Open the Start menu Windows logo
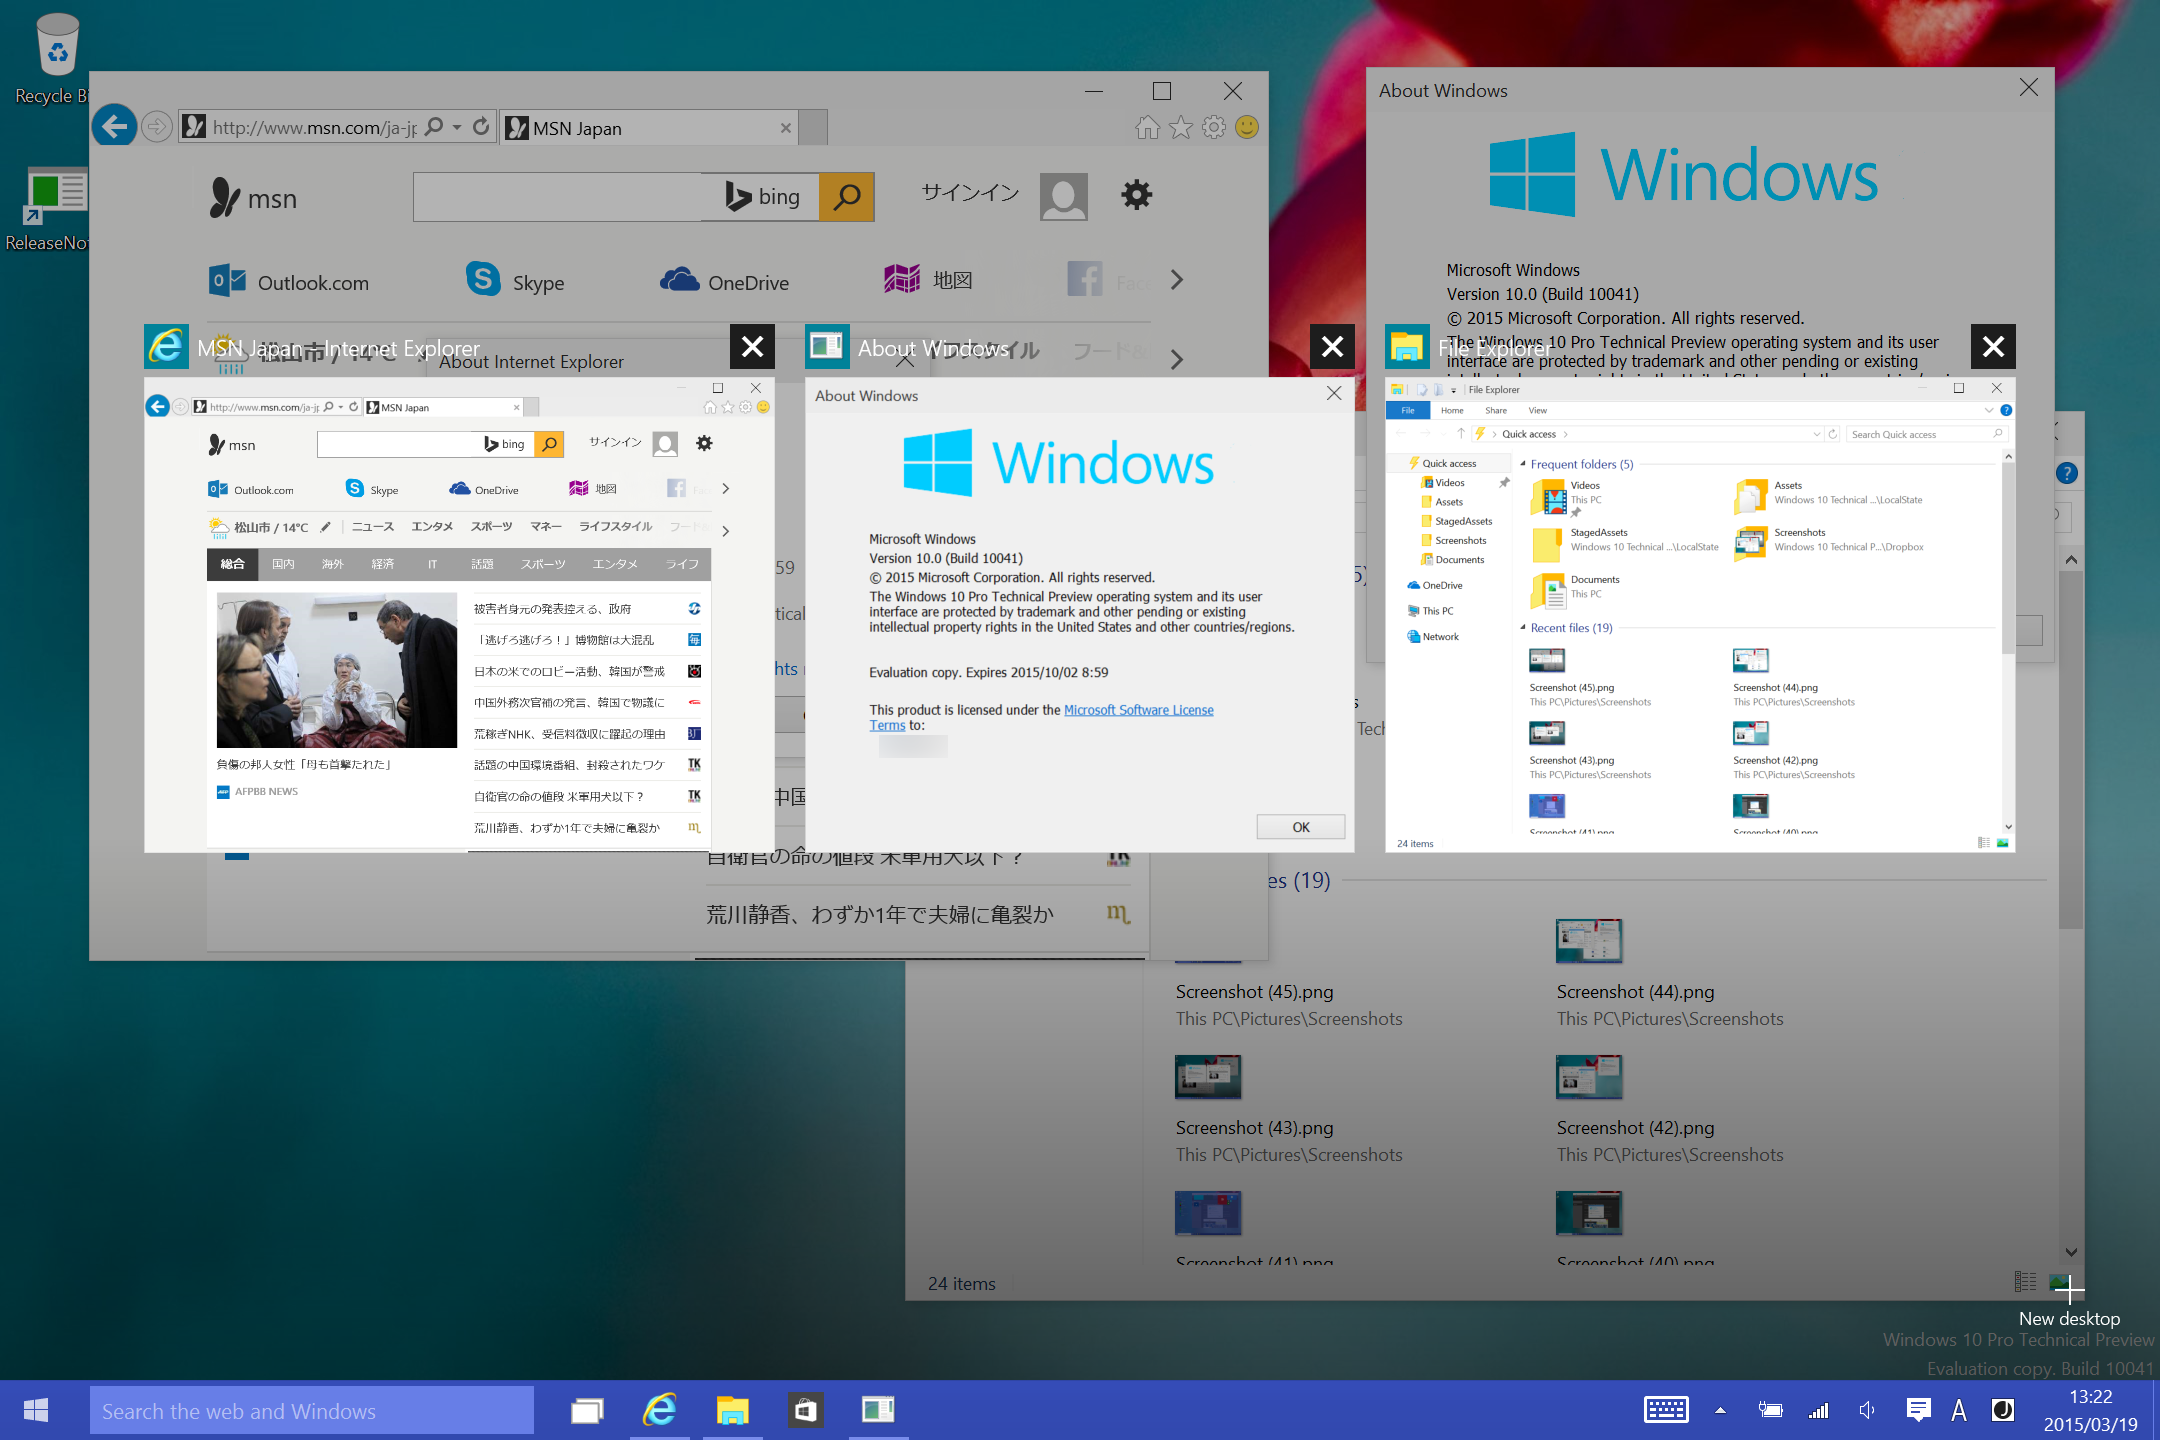The width and height of the screenshot is (2160, 1440). pos(36,1410)
